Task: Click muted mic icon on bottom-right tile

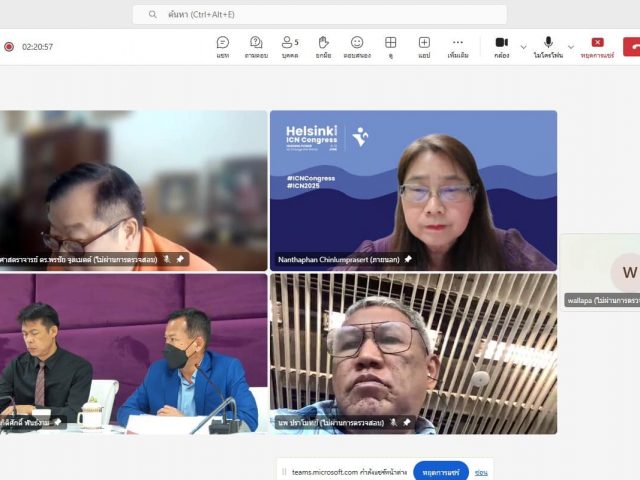Action: tap(393, 422)
